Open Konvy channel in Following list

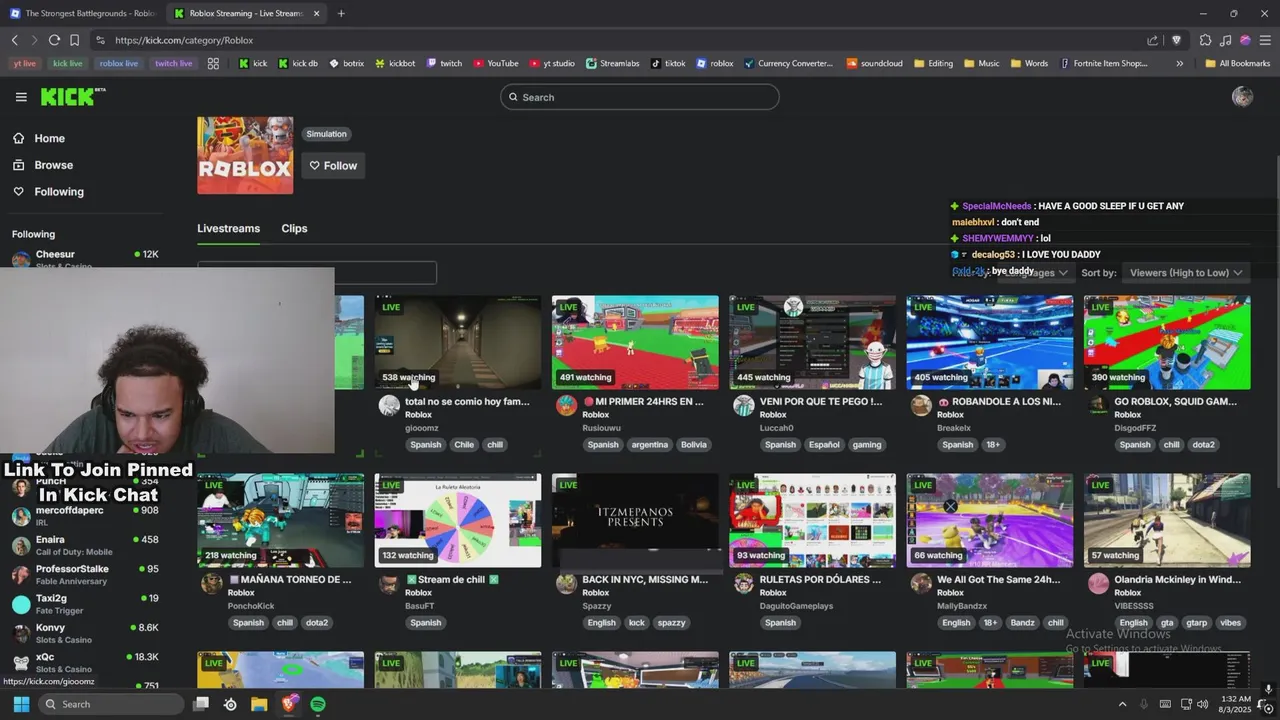point(85,633)
